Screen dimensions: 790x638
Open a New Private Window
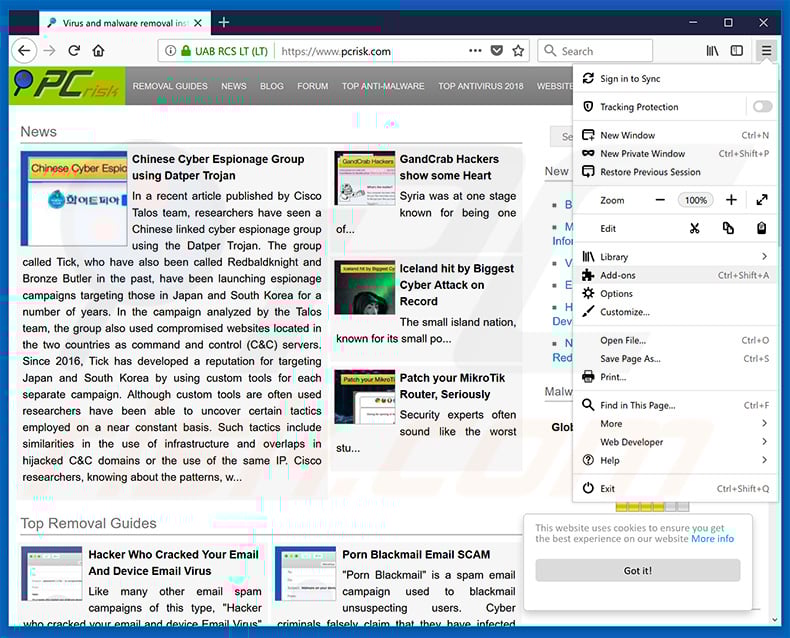point(676,153)
